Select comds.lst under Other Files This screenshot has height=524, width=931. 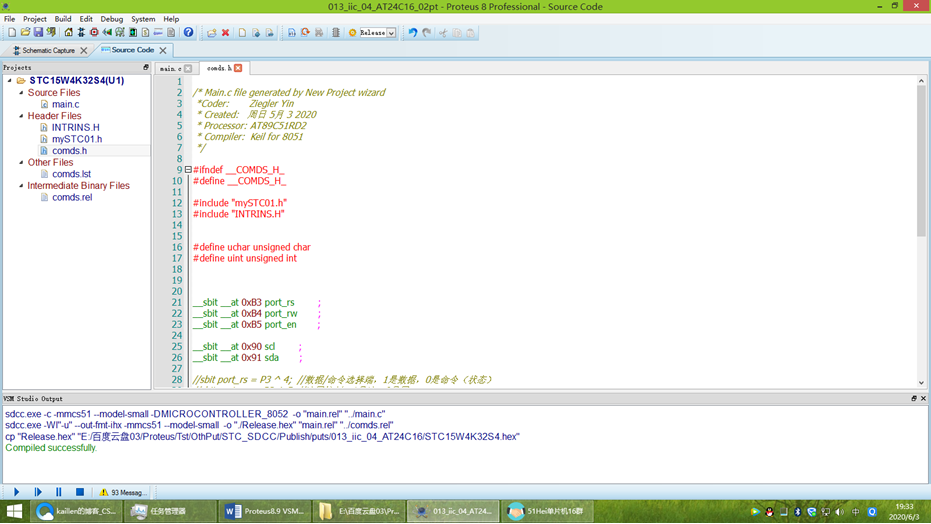(71, 174)
